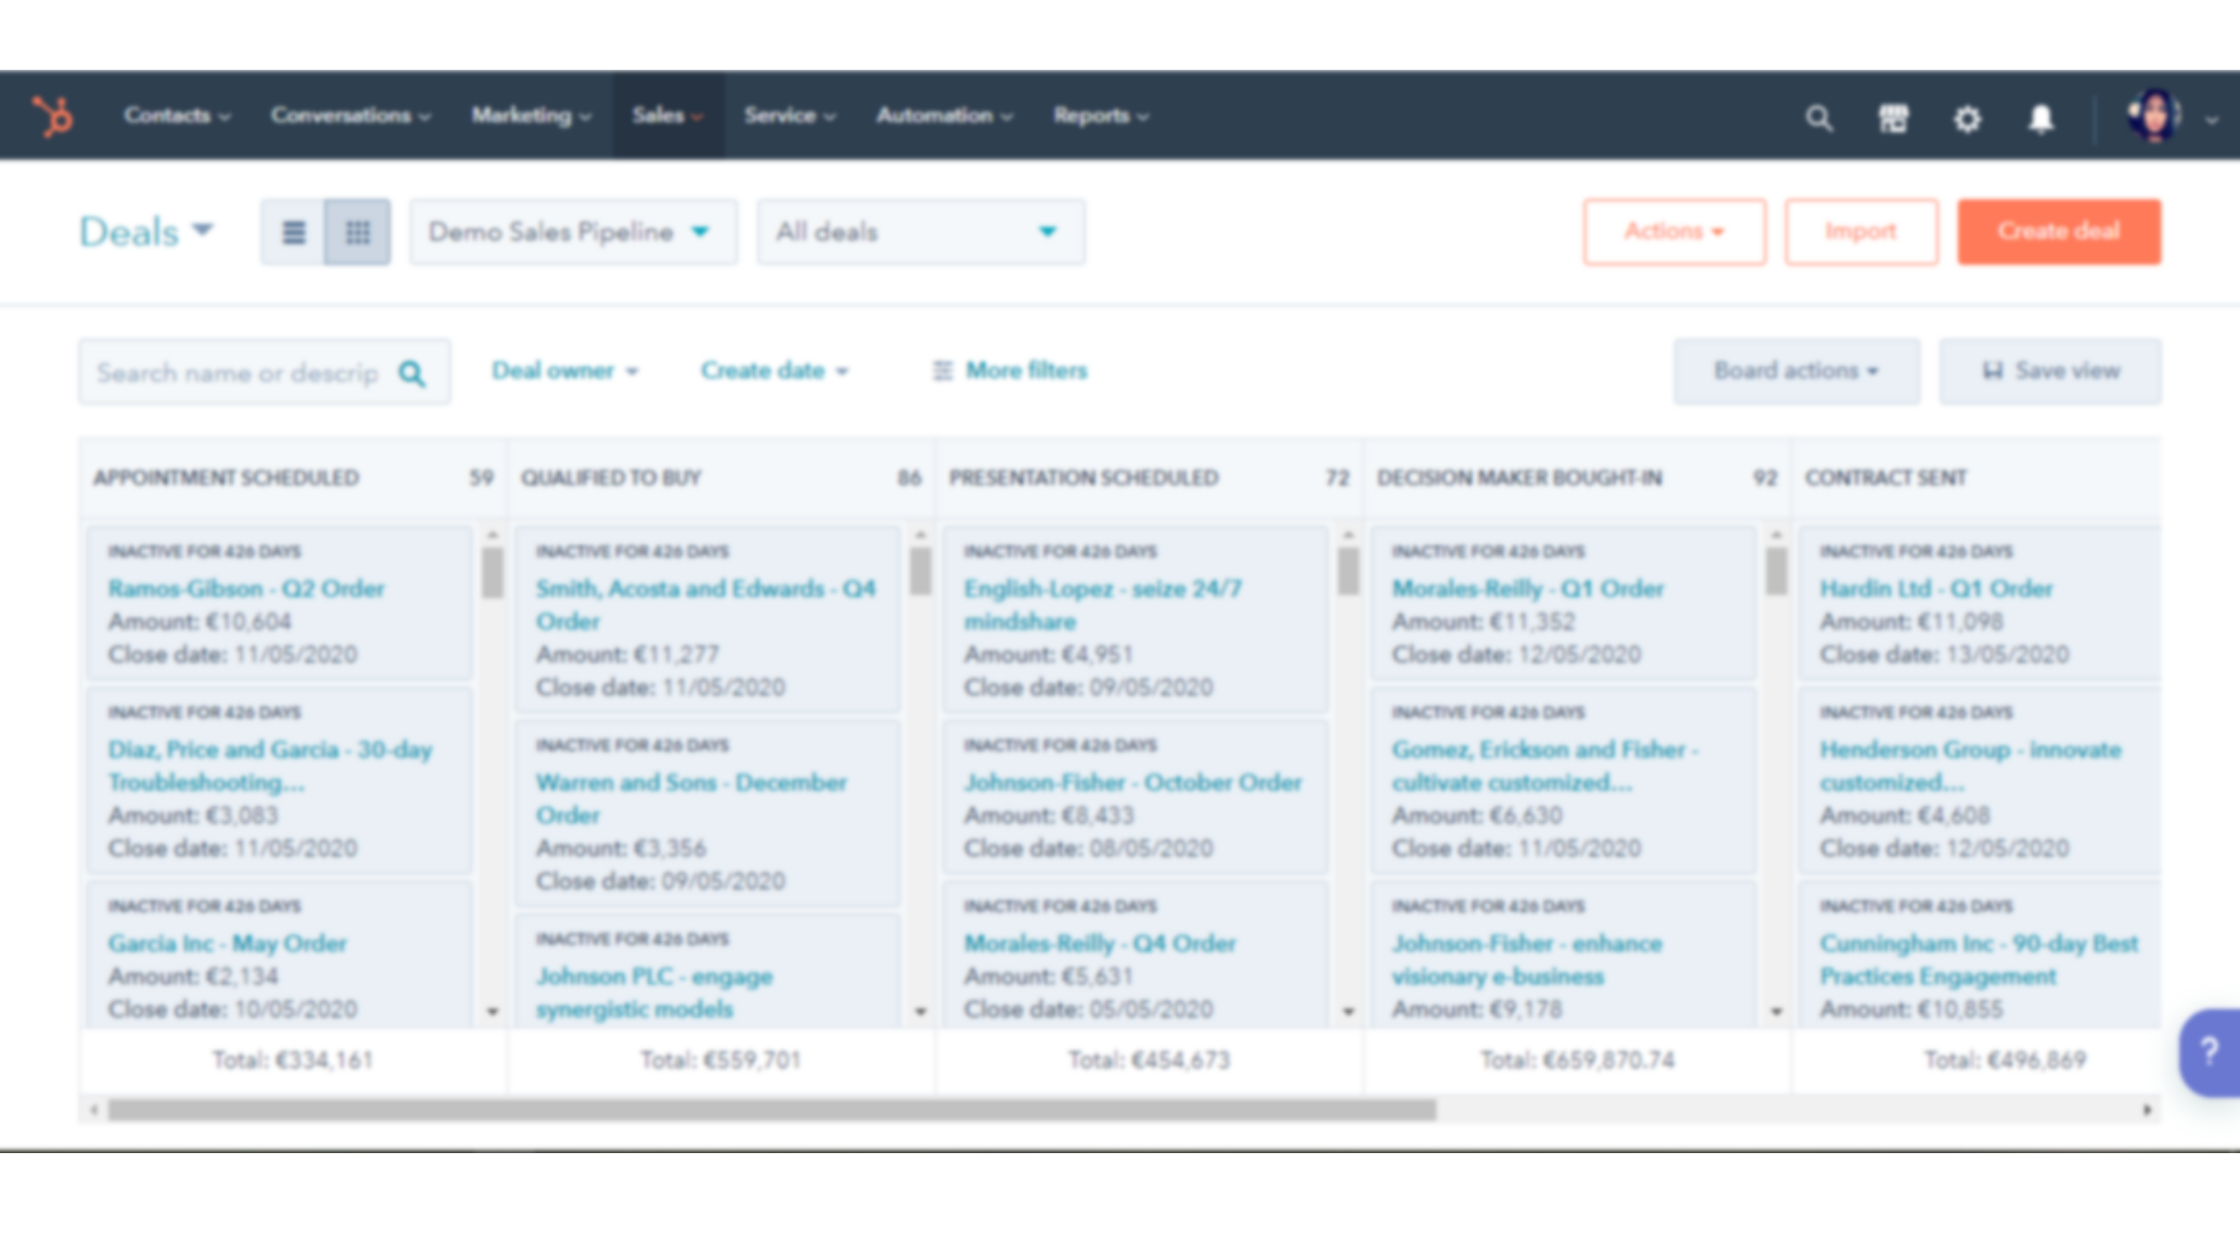2240x1260 pixels.
Task: Click Decision Maker Bought-In scrollbar down arrow
Action: [x=1776, y=1012]
